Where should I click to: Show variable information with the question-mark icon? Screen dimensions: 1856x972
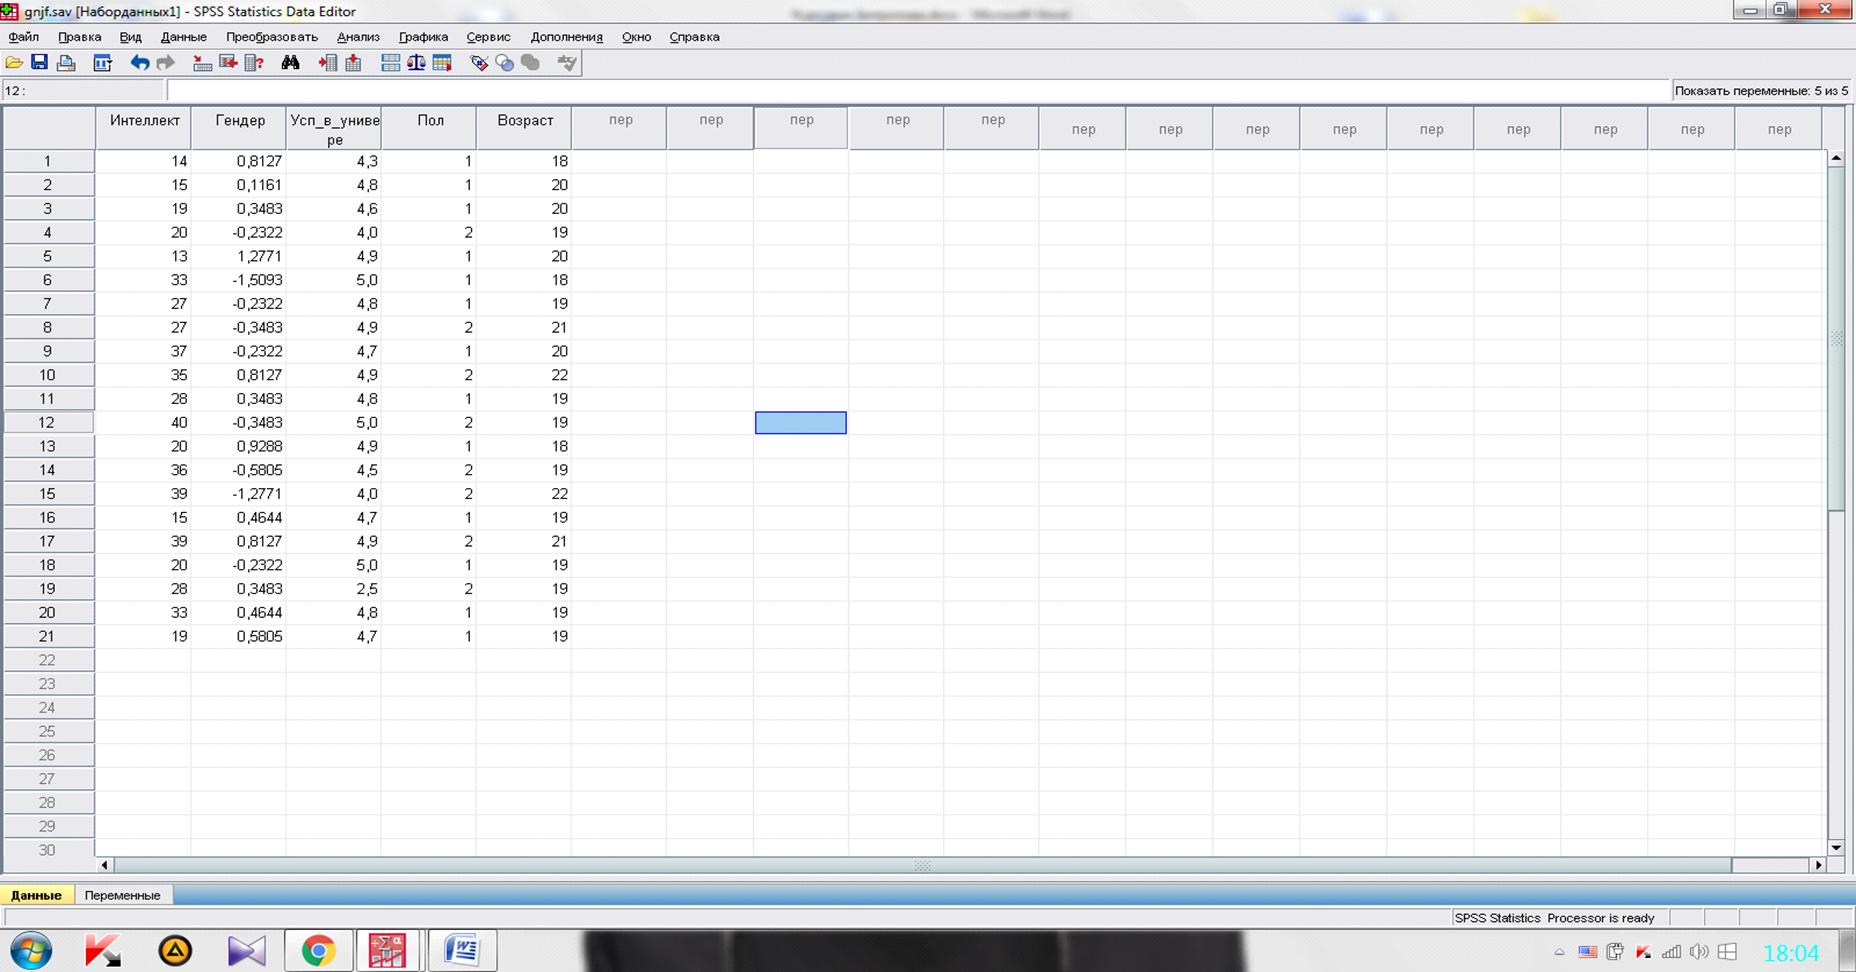[x=254, y=63]
